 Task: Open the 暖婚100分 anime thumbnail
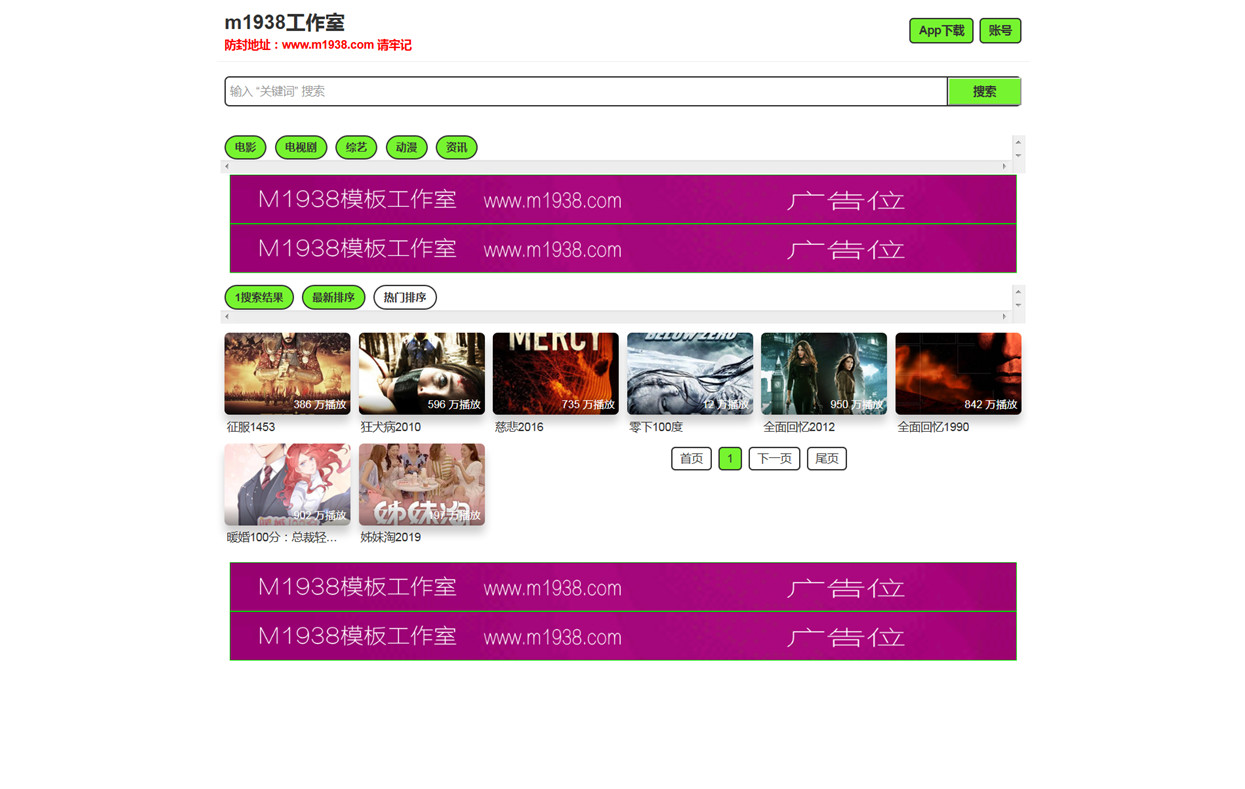(287, 485)
